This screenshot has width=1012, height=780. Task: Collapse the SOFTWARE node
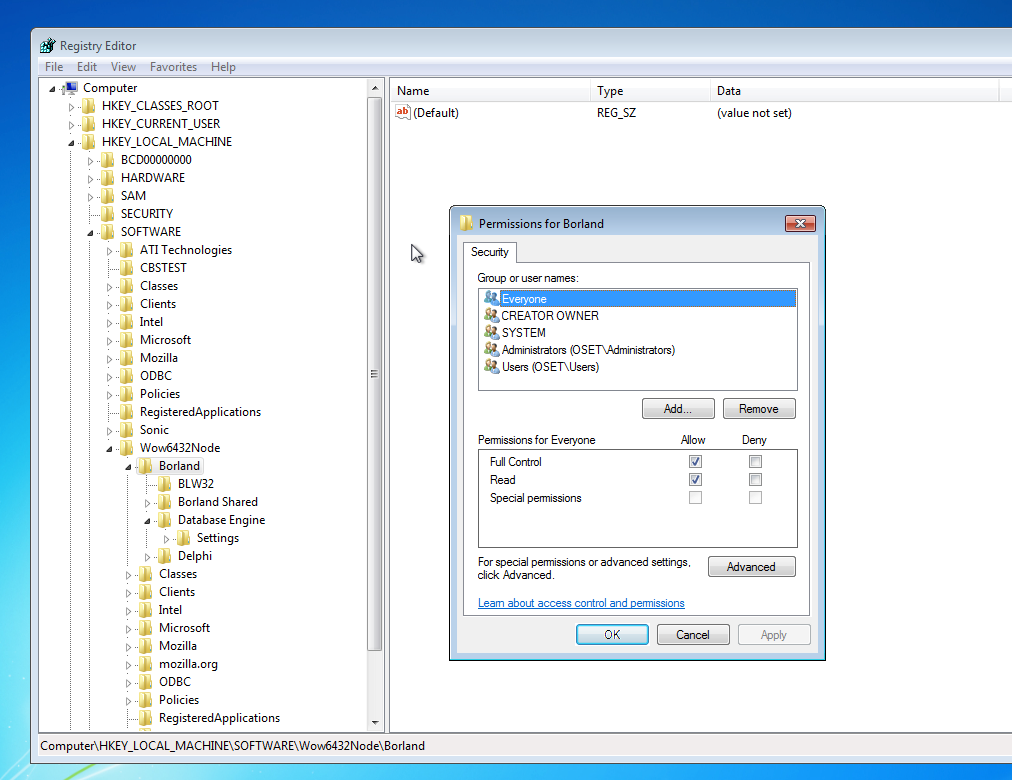click(x=90, y=233)
